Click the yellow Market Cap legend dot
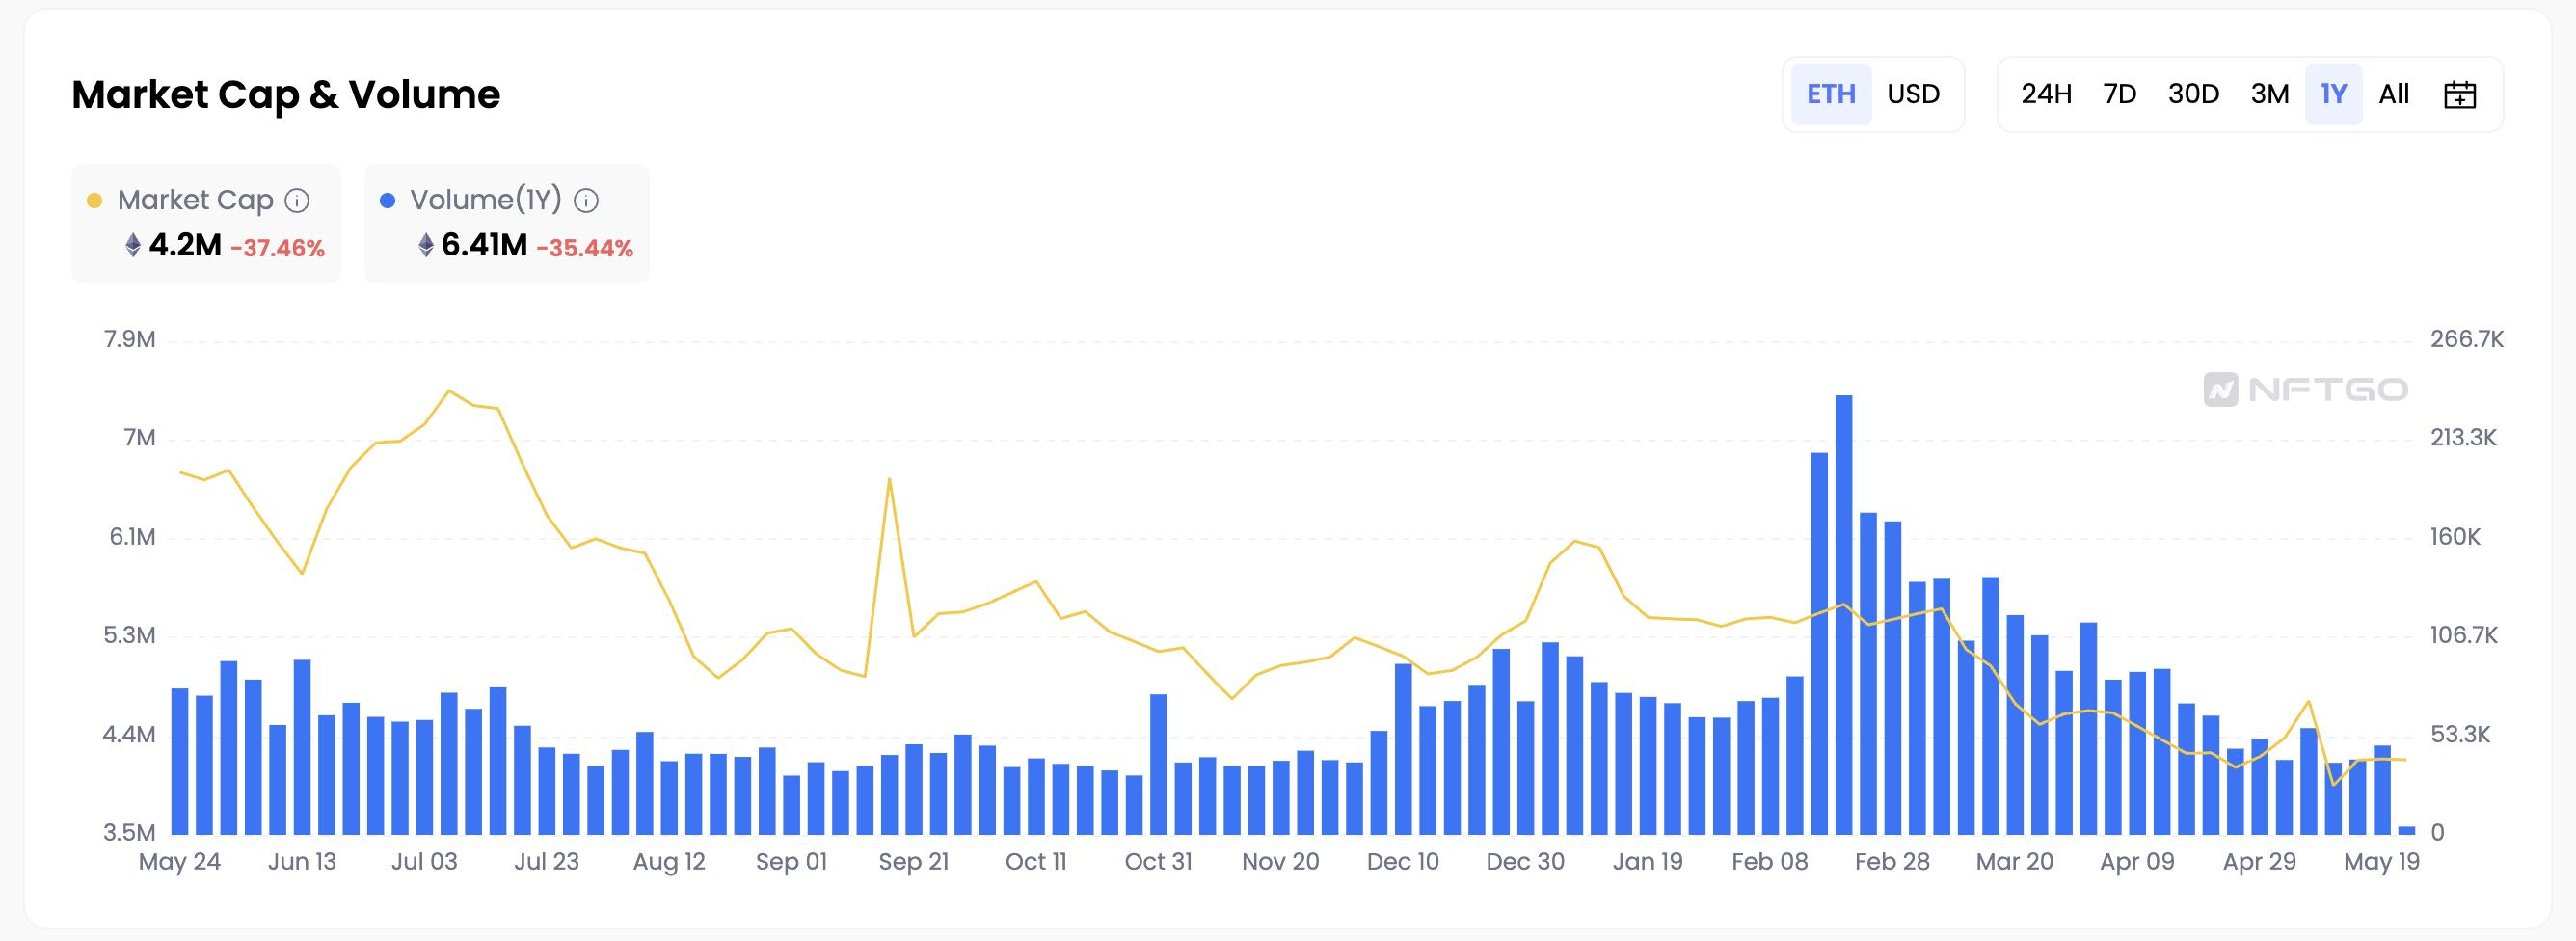This screenshot has width=2576, height=941. point(95,201)
